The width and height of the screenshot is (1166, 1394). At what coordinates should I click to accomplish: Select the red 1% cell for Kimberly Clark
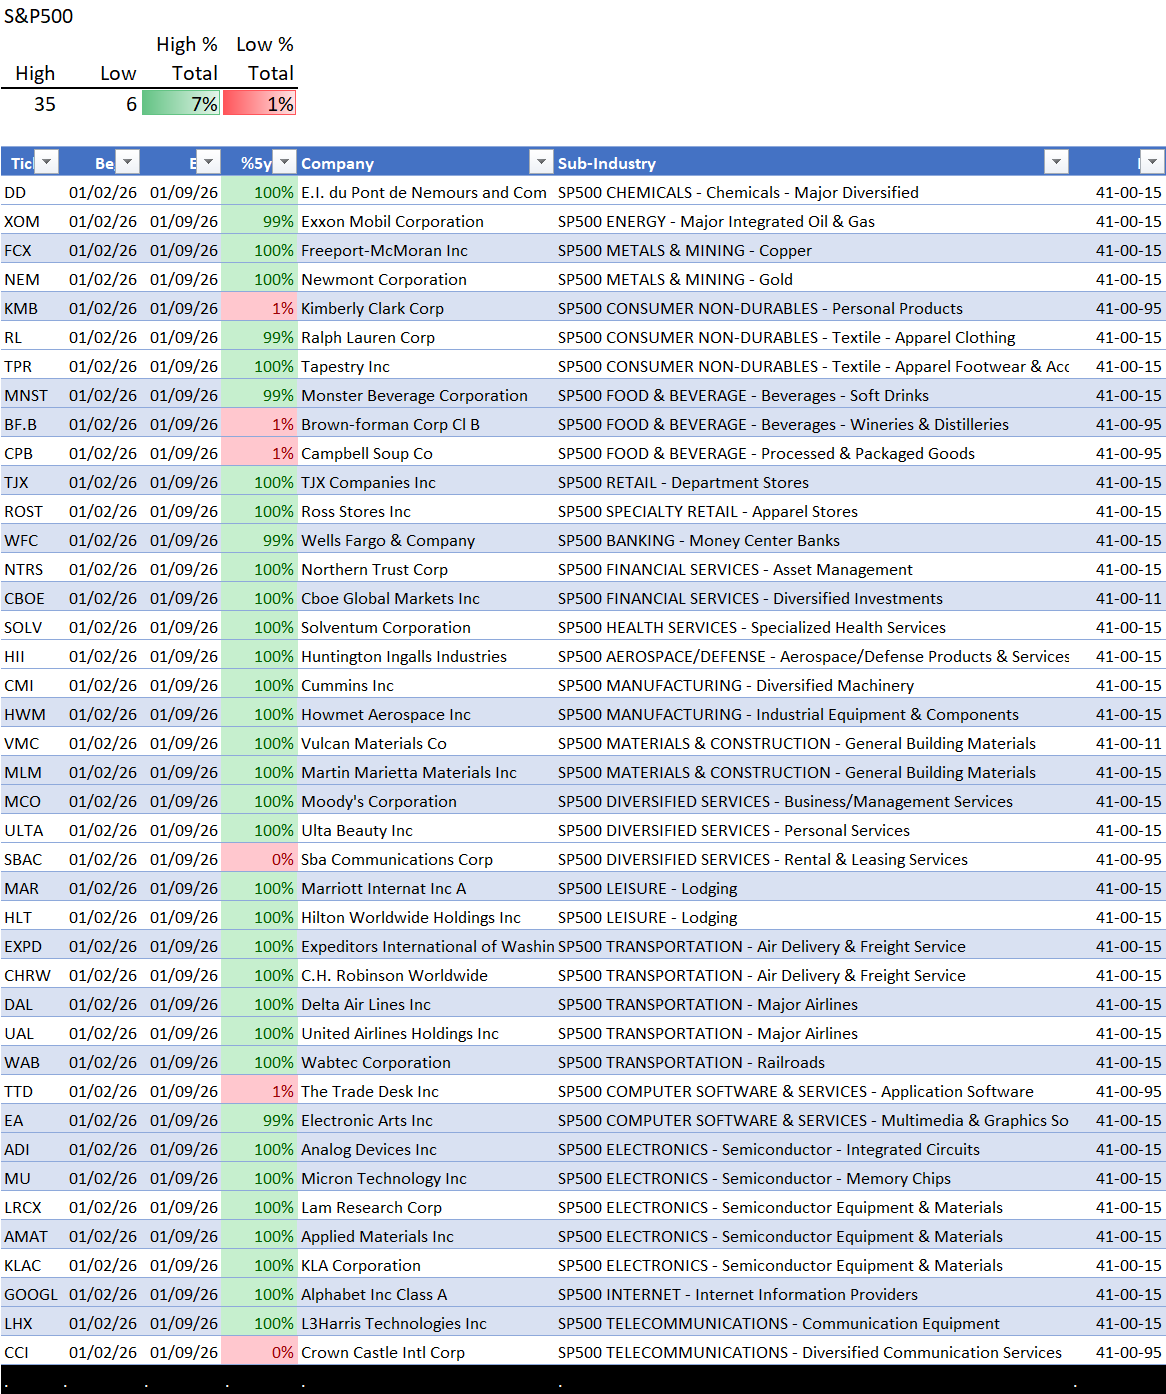pyautogui.click(x=260, y=308)
